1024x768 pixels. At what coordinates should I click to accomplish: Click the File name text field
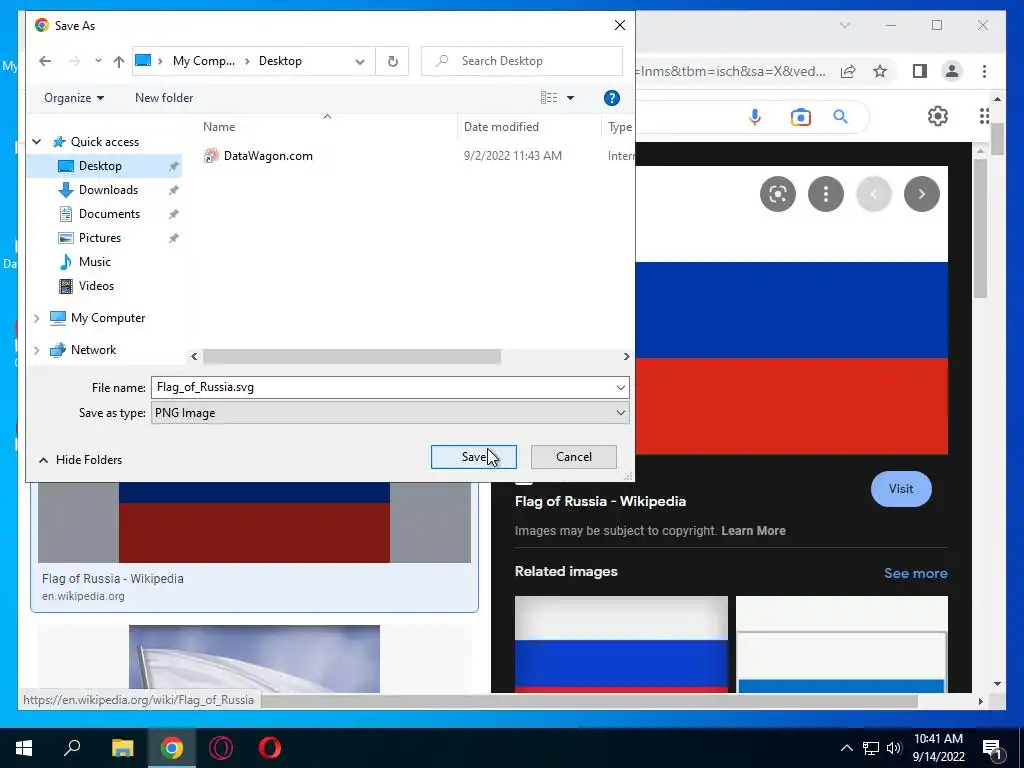coord(383,387)
